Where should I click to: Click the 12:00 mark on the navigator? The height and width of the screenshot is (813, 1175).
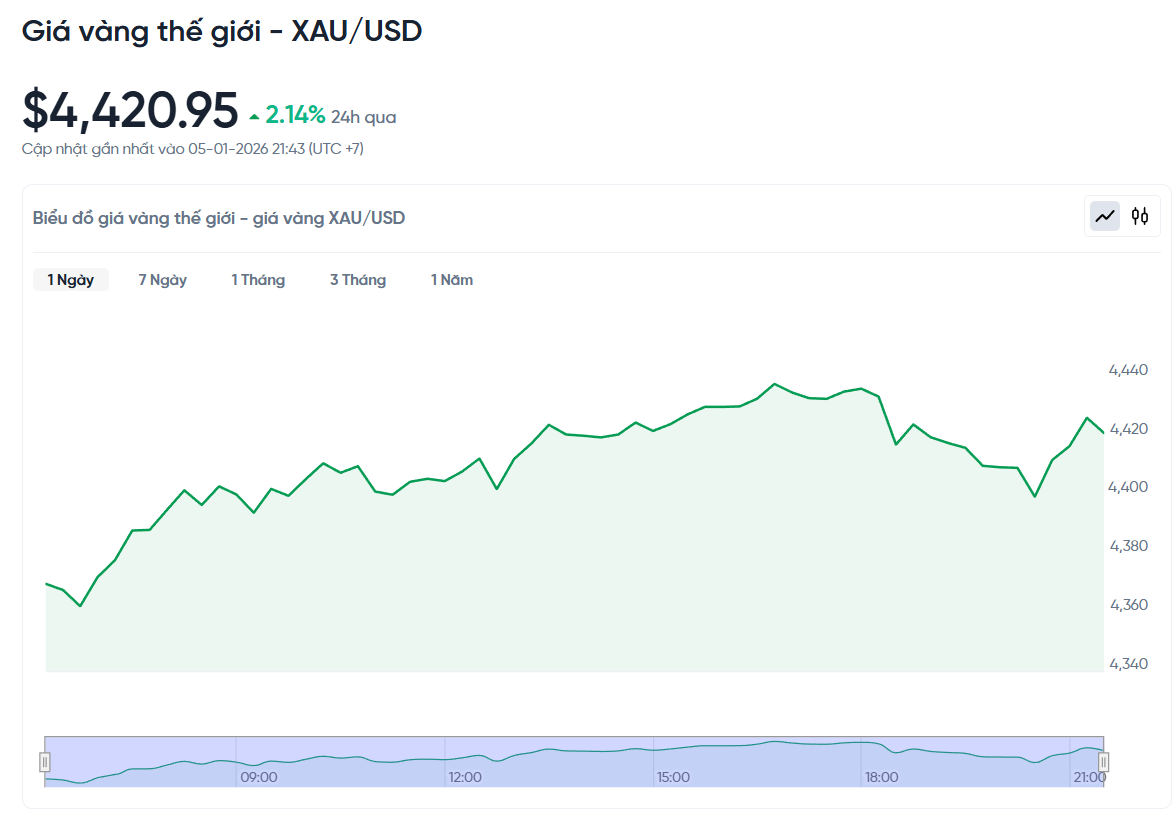(x=465, y=777)
